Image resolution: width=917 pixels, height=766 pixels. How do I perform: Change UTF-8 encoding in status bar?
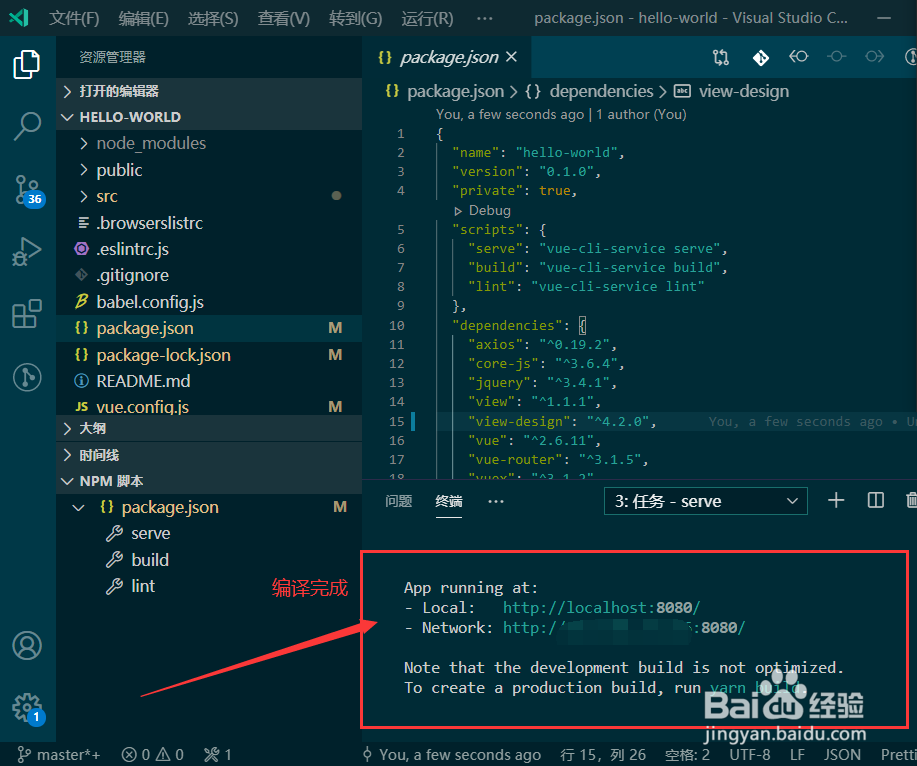click(750, 754)
